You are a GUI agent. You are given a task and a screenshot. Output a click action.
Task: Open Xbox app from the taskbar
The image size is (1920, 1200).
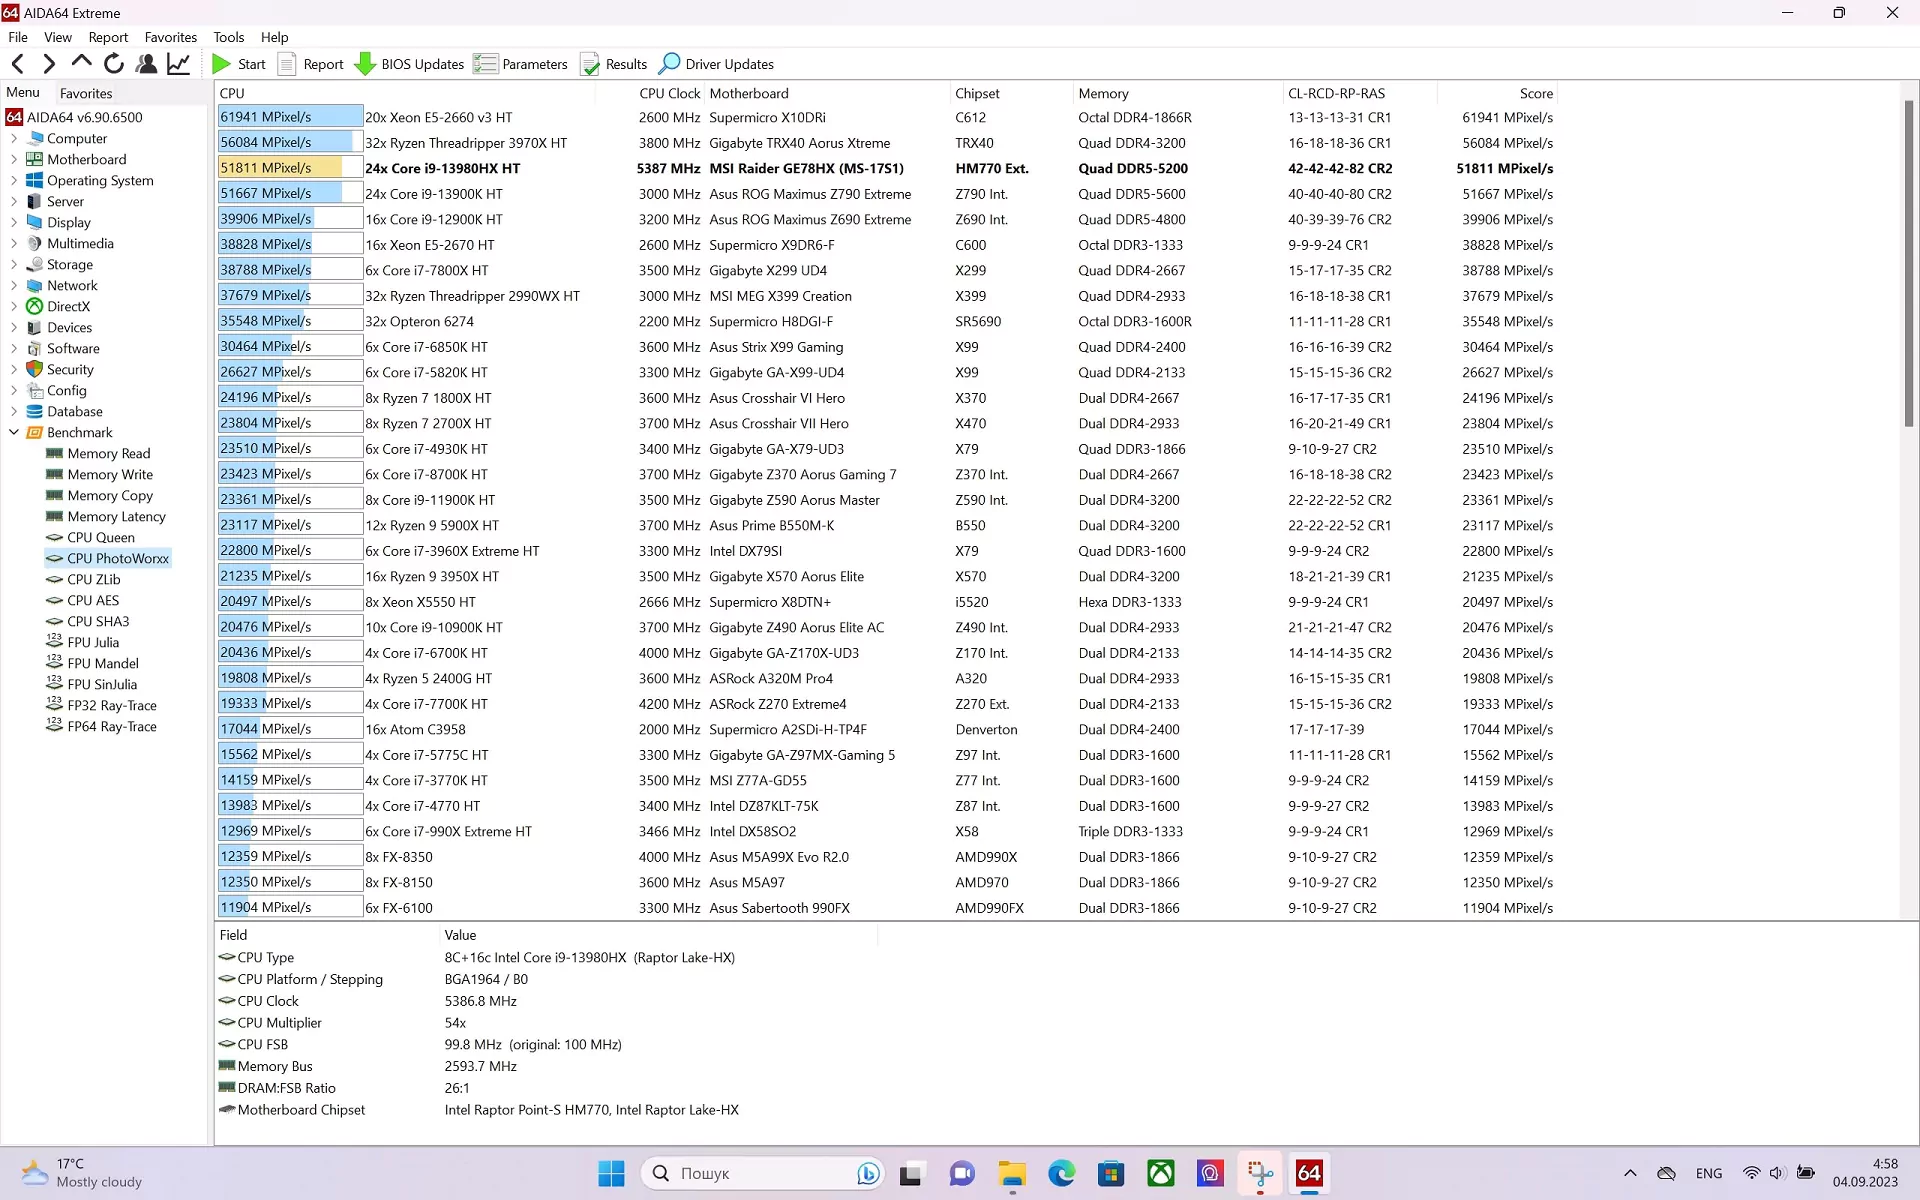click(x=1160, y=1173)
